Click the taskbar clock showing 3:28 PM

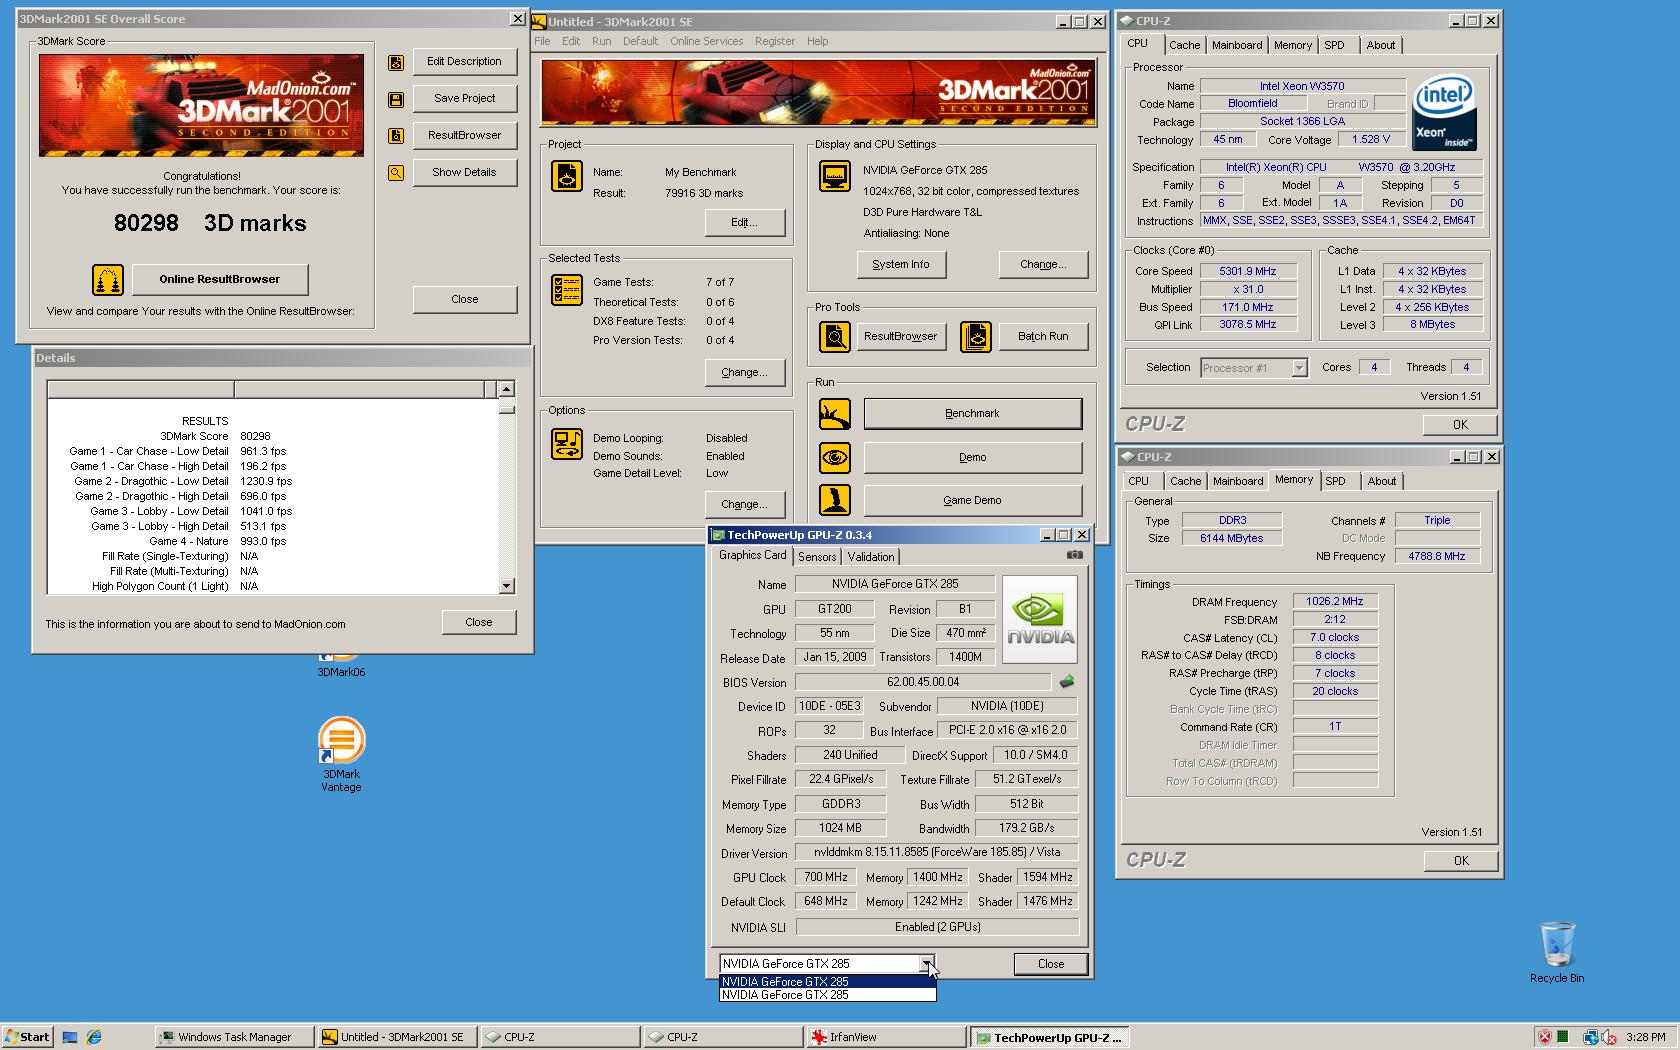[x=1645, y=1037]
